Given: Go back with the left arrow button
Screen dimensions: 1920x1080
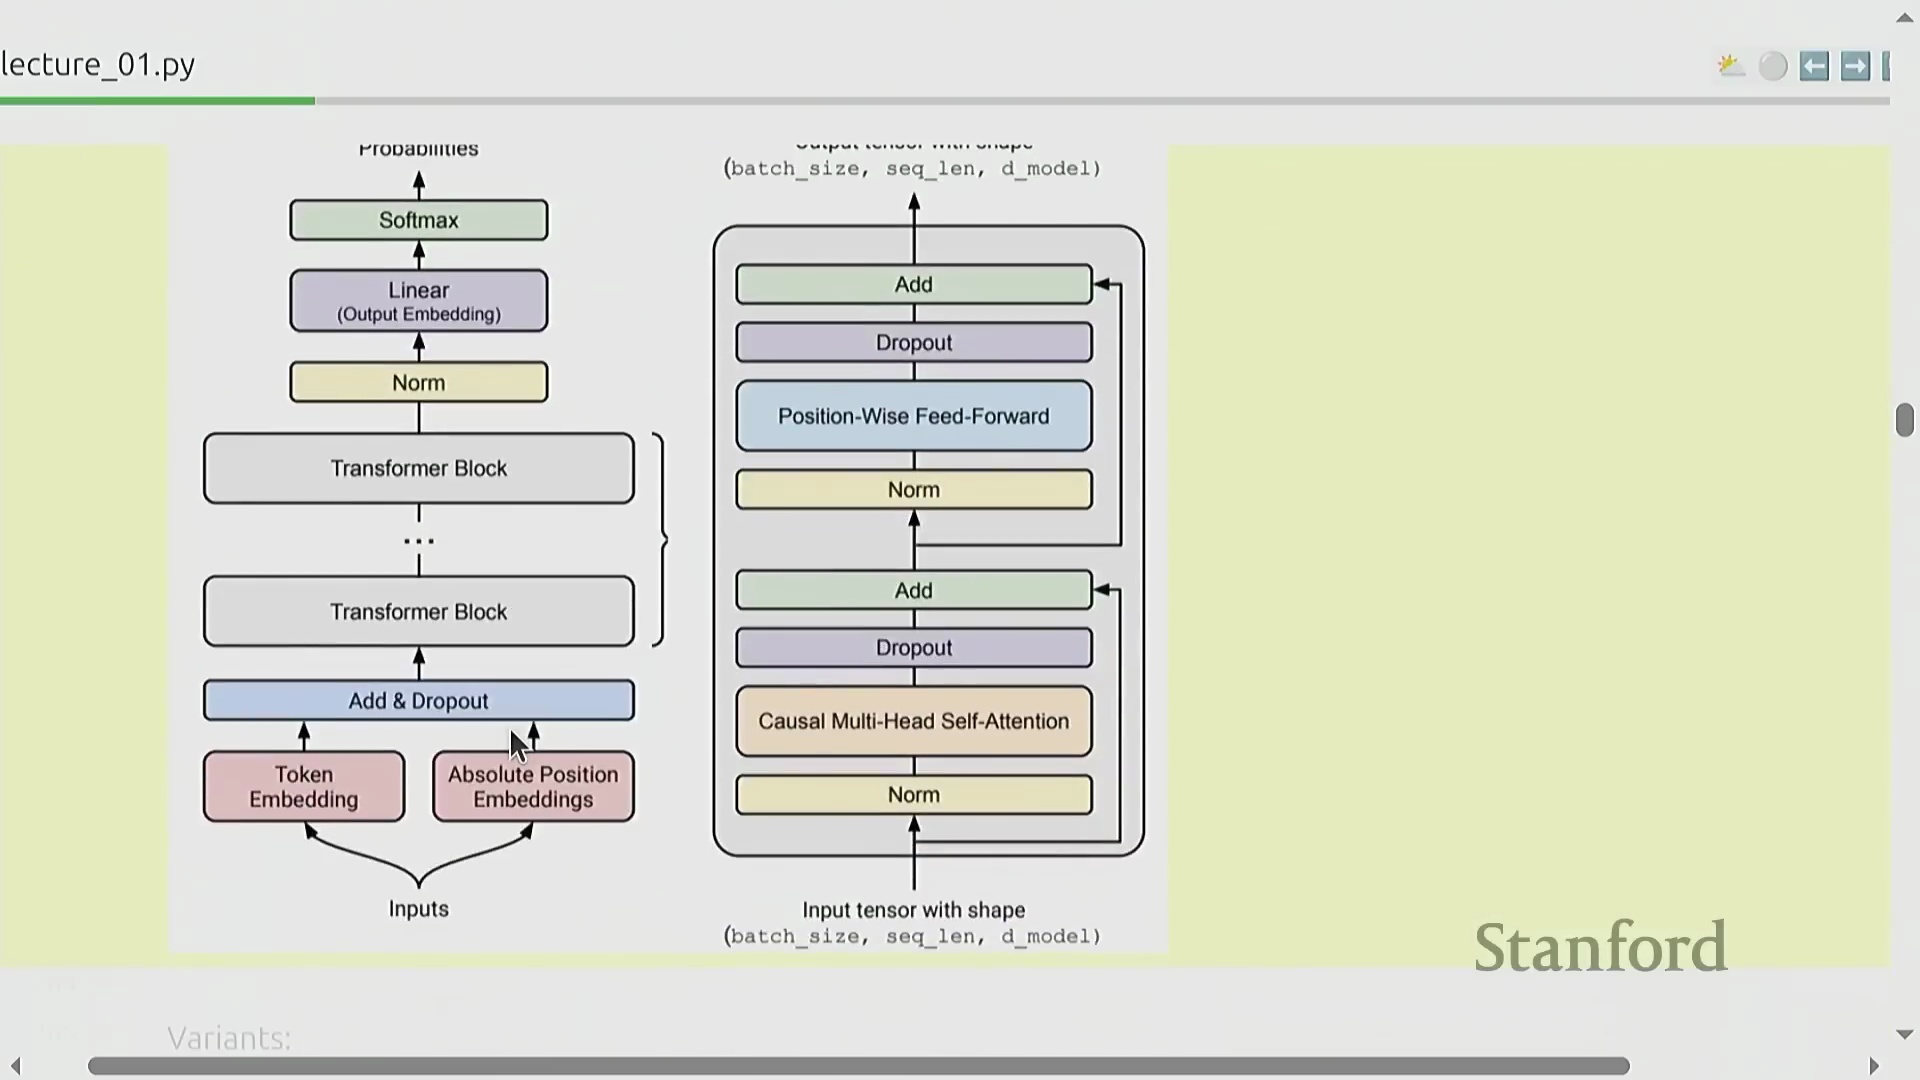Looking at the screenshot, I should 1814,66.
